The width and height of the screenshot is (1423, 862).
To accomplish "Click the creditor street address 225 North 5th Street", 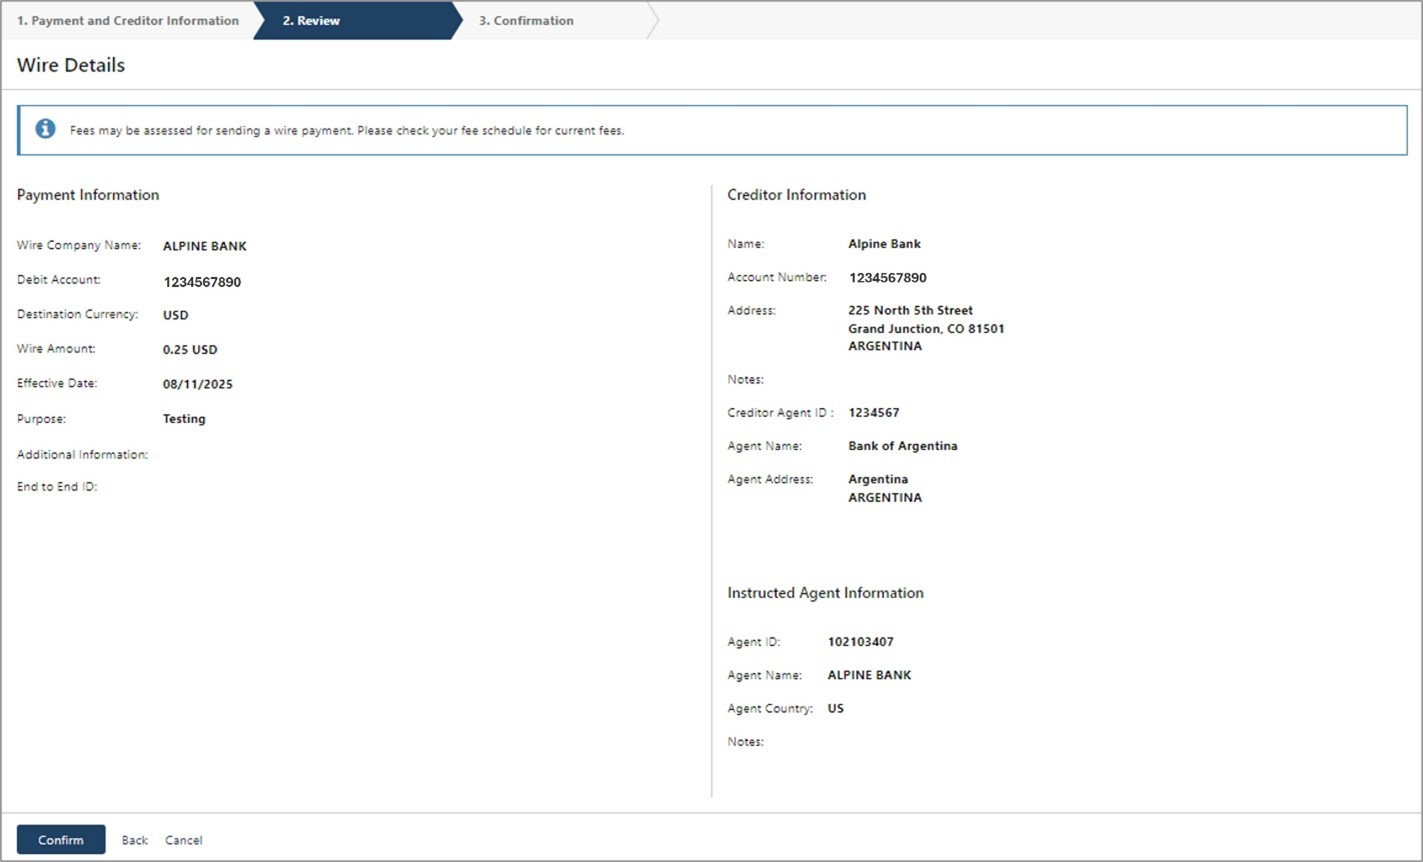I will click(x=910, y=310).
